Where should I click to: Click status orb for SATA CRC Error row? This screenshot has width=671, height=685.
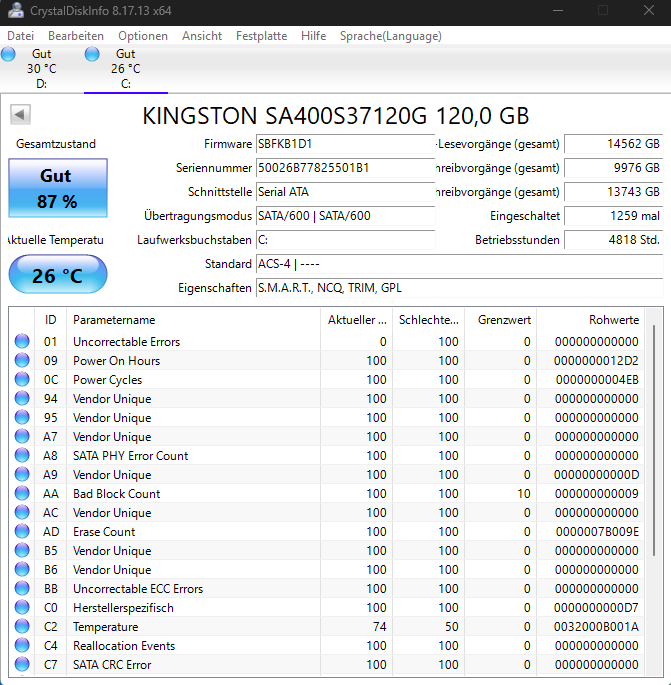click(x=22, y=664)
